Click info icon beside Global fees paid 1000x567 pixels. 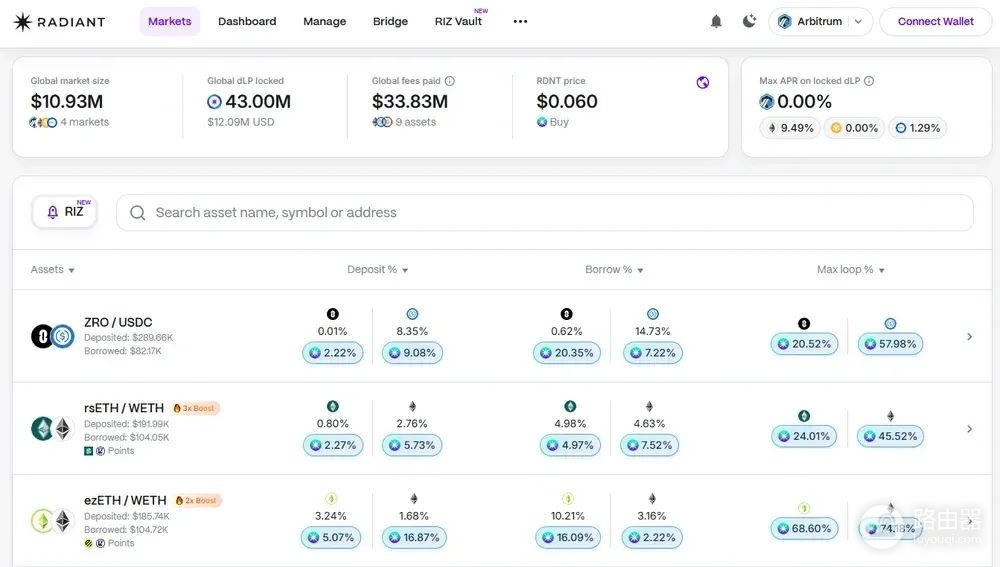click(x=450, y=81)
